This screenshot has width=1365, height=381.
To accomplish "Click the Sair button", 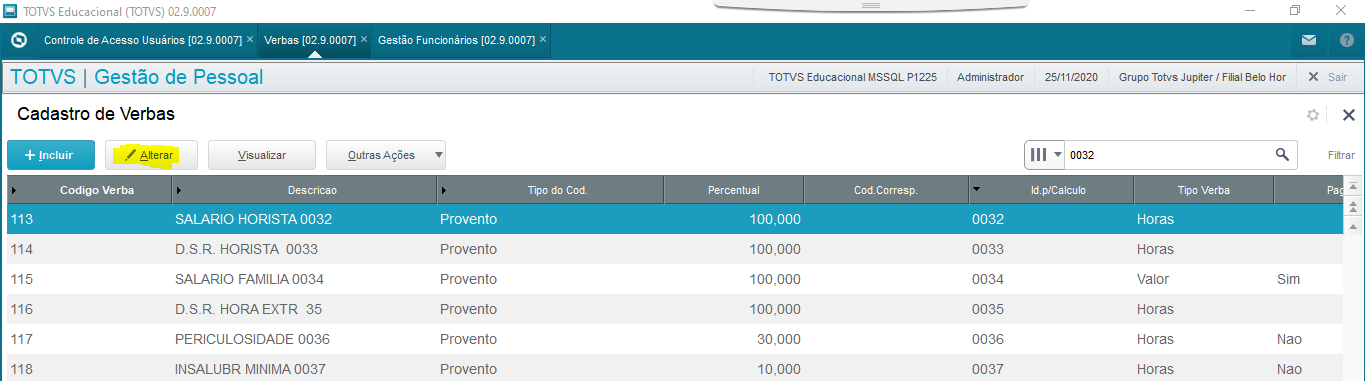I will 1328,77.
